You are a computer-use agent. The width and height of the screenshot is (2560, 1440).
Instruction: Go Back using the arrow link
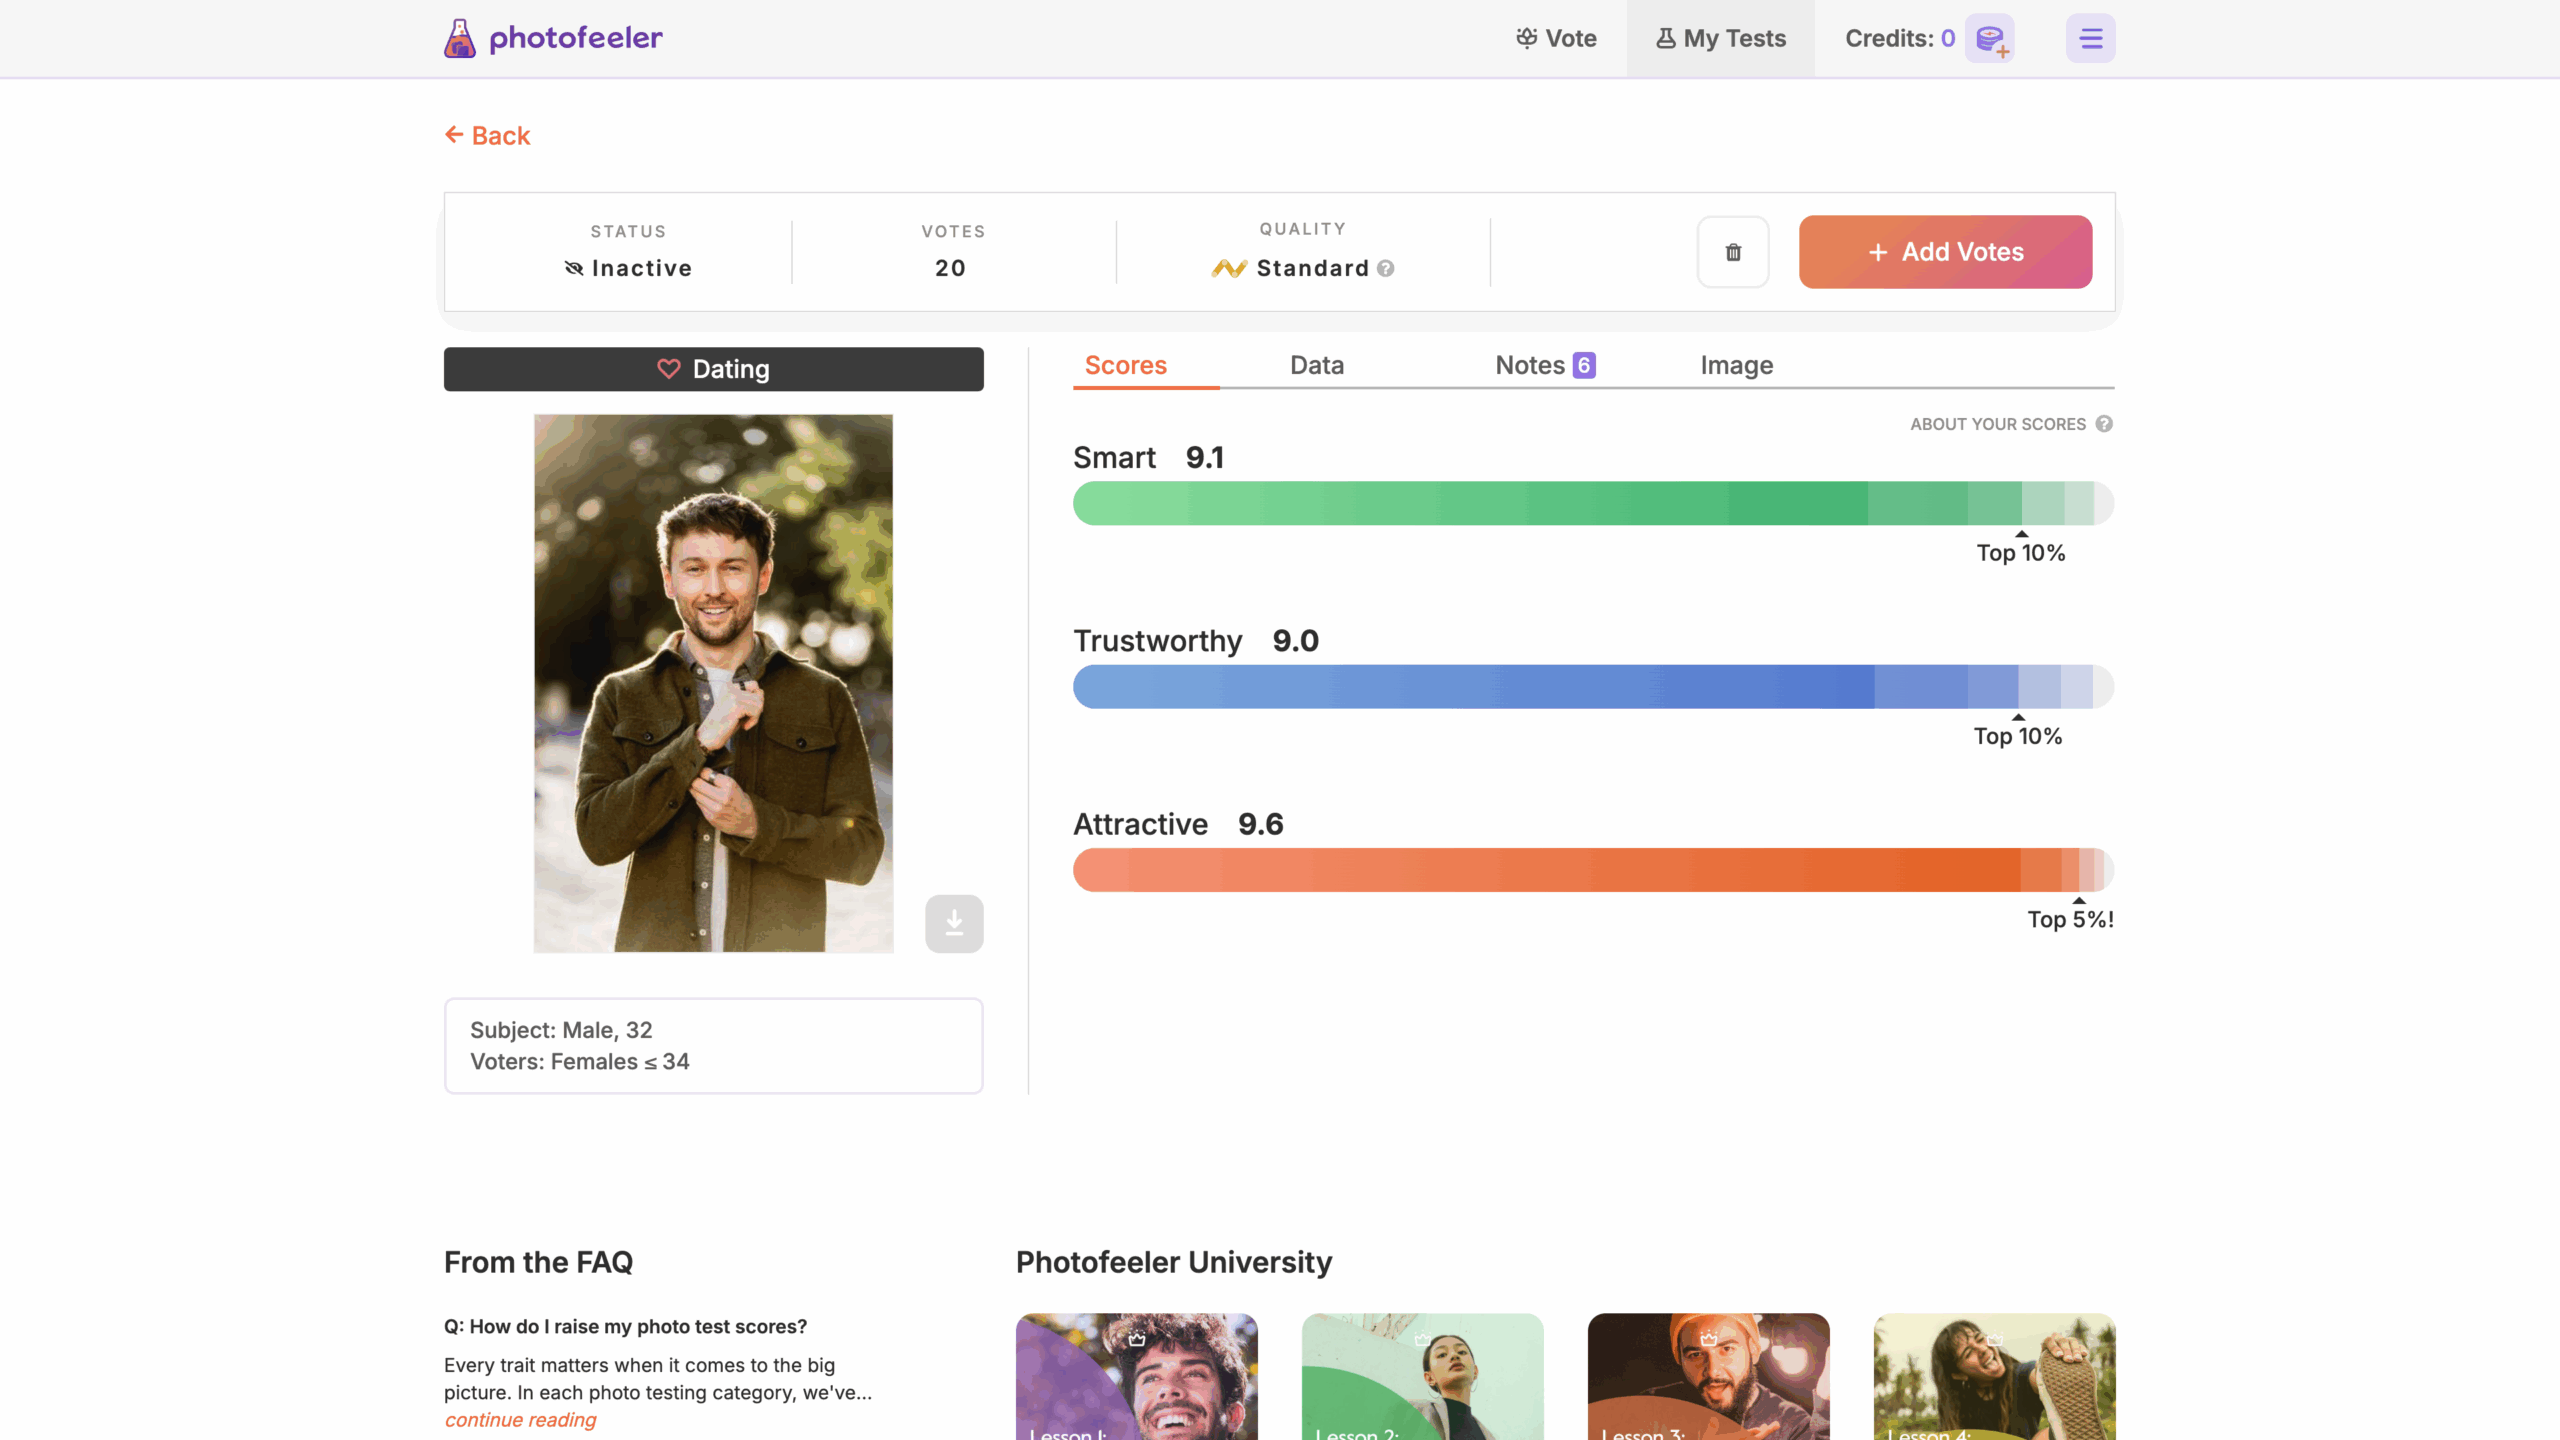[488, 135]
